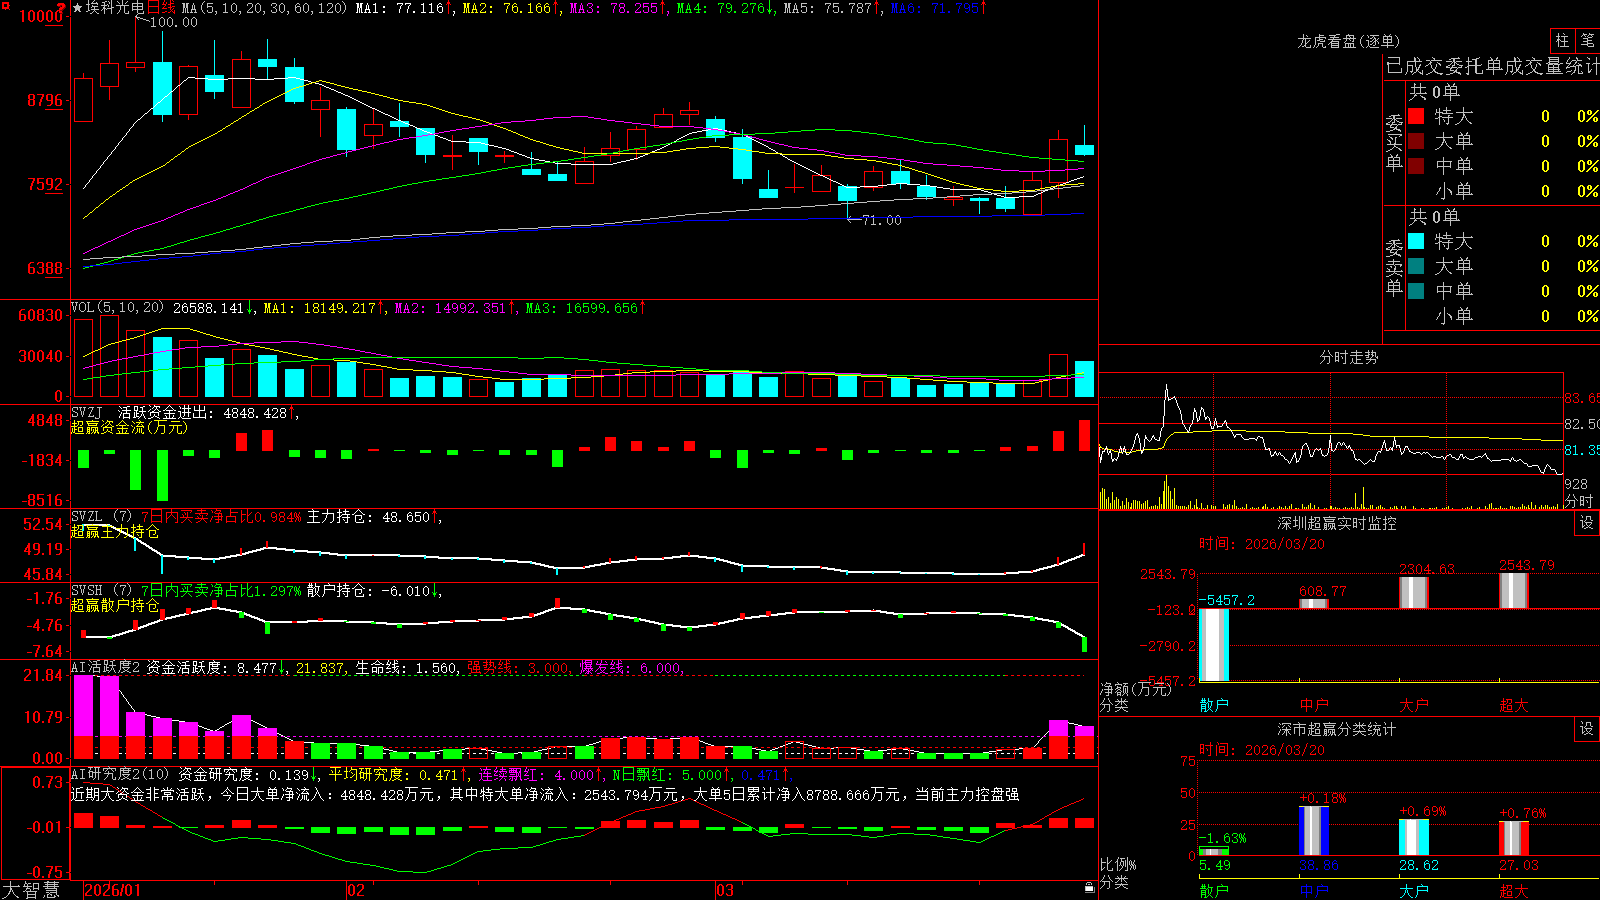Switch order view to 柱 mode
Image resolution: width=1600 pixels, height=900 pixels.
1562,41
